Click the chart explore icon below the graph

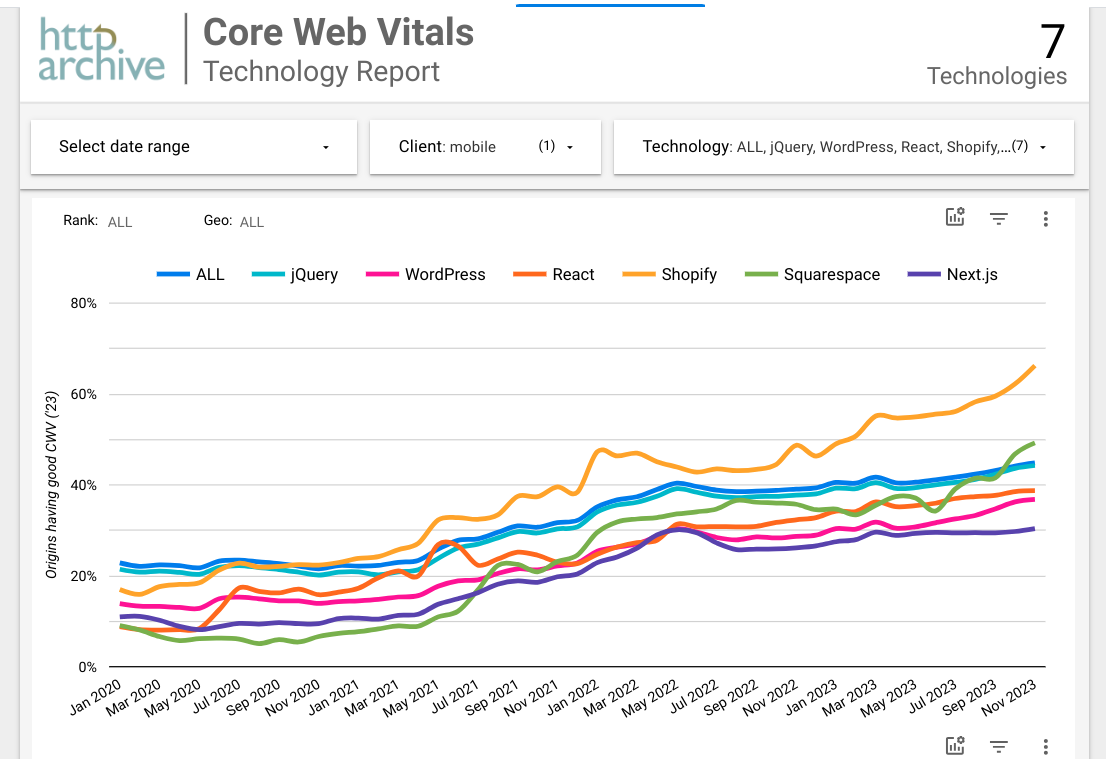pyautogui.click(x=955, y=746)
